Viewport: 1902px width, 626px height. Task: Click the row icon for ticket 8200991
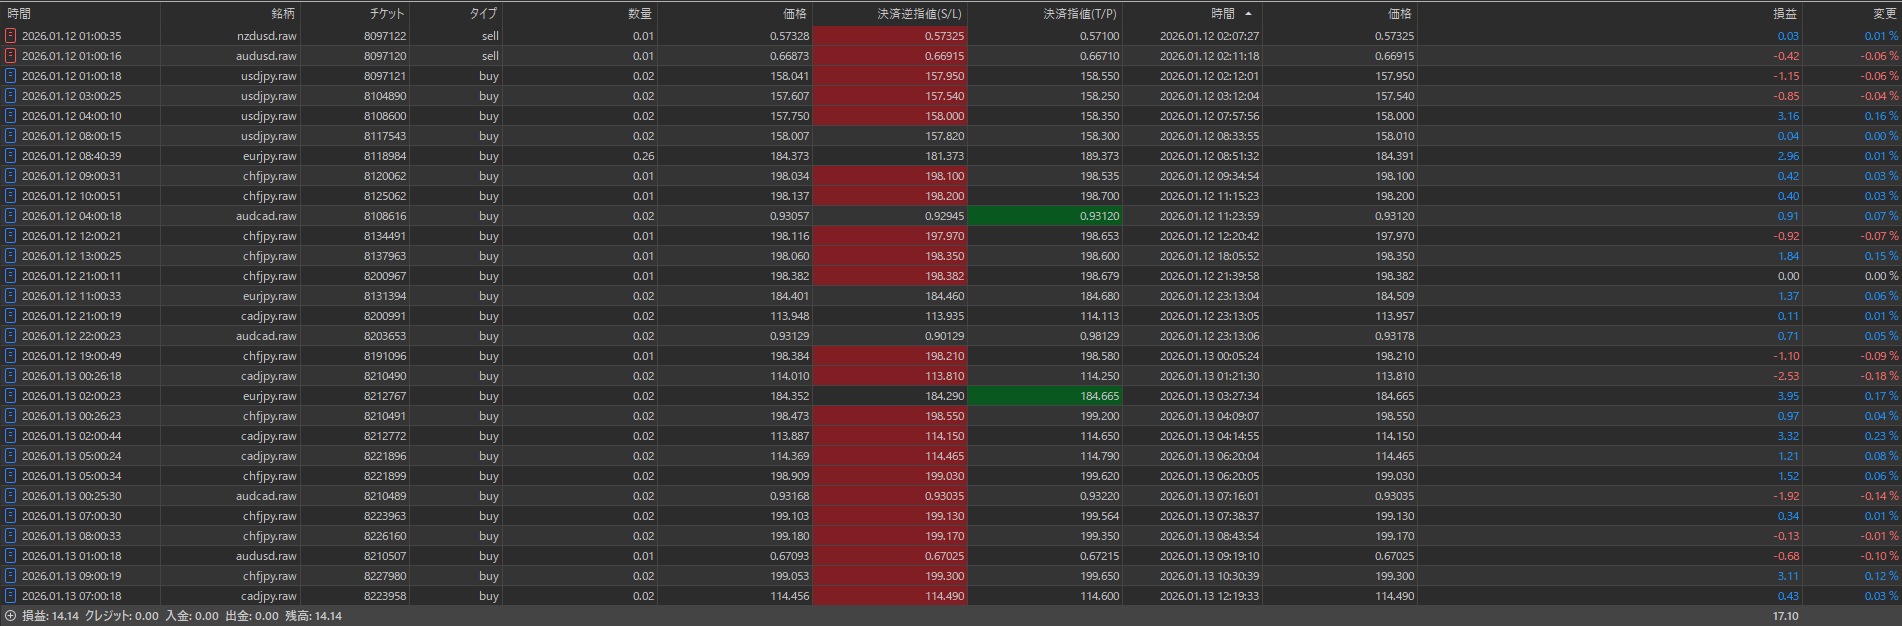(10, 316)
